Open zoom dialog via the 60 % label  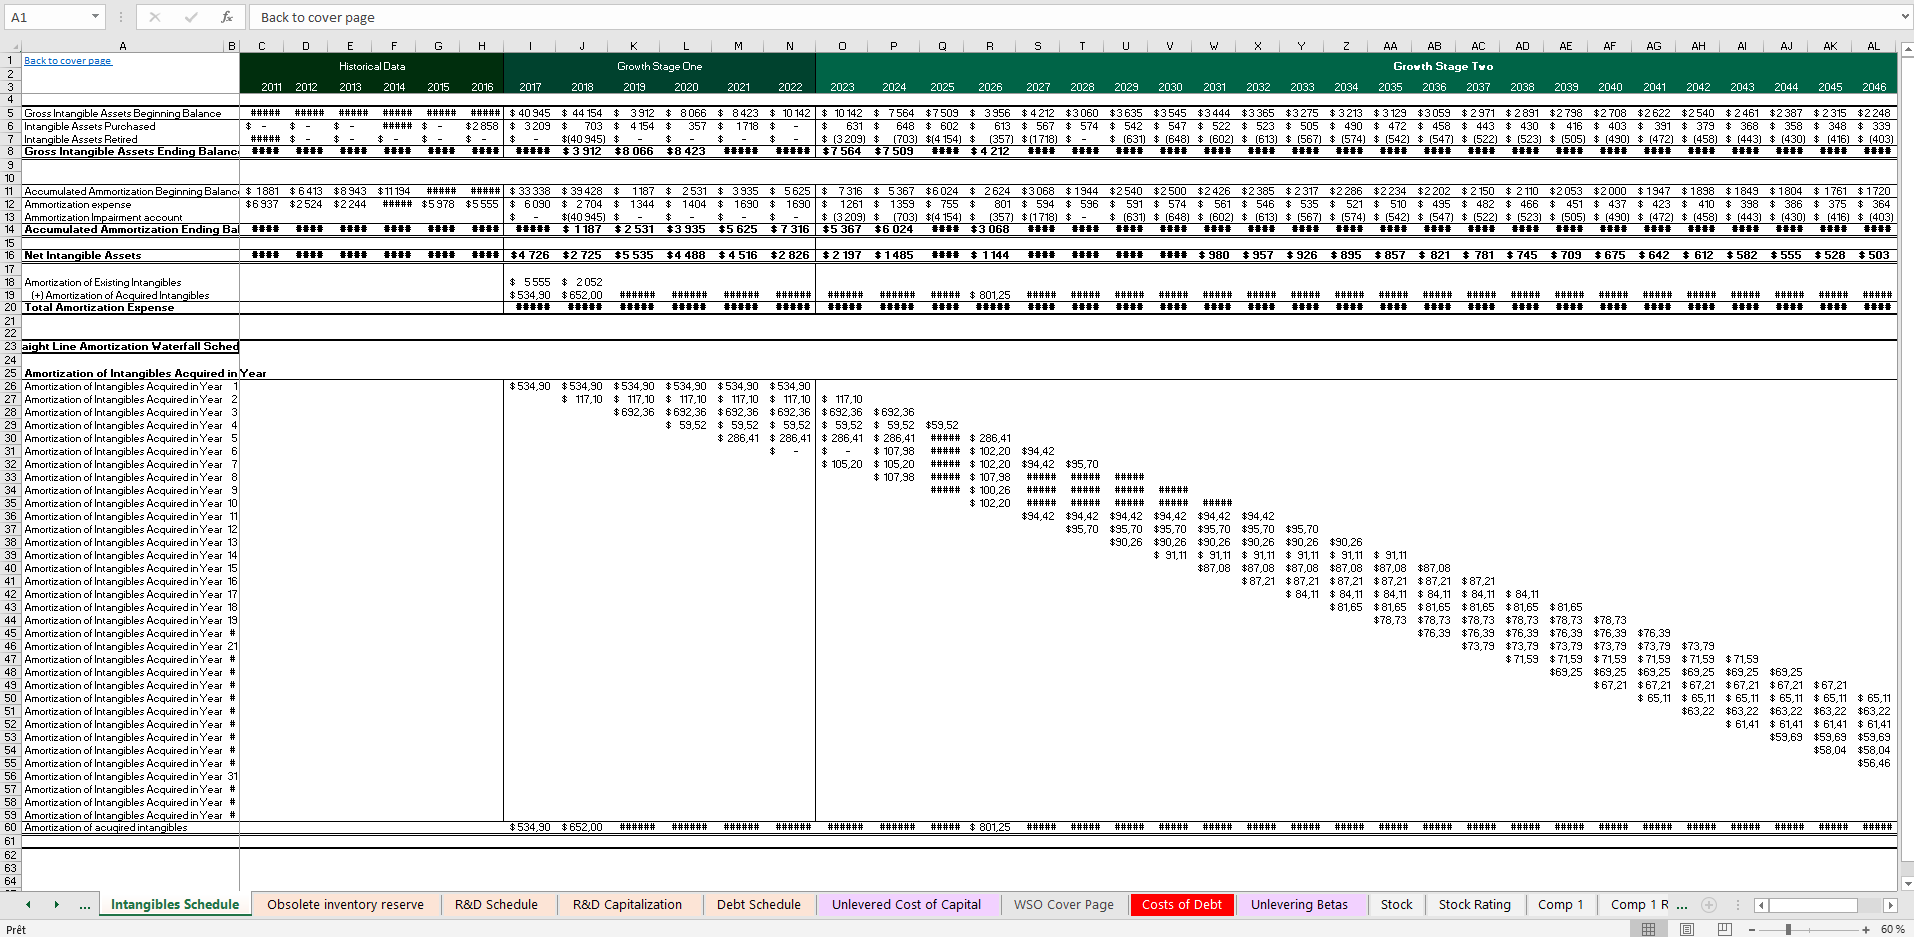1892,929
